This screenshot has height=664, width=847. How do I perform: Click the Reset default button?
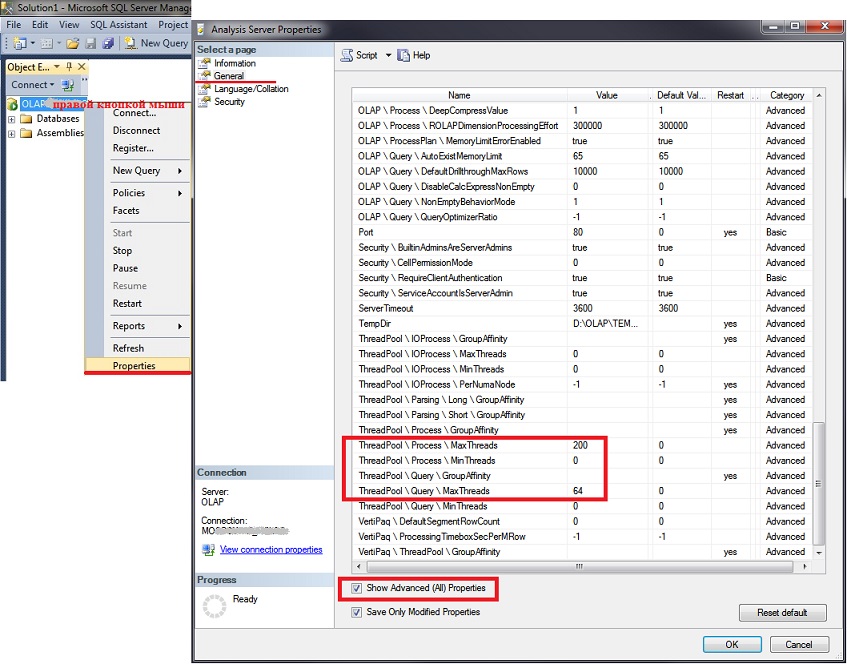pyautogui.click(x=782, y=613)
